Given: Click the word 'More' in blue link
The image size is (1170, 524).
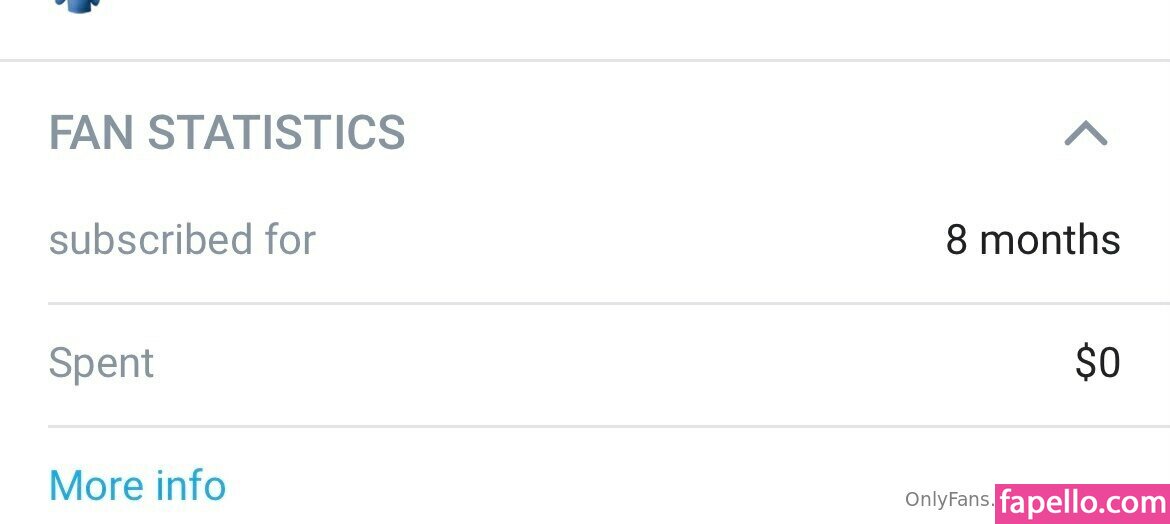Looking at the screenshot, I should click(90, 486).
